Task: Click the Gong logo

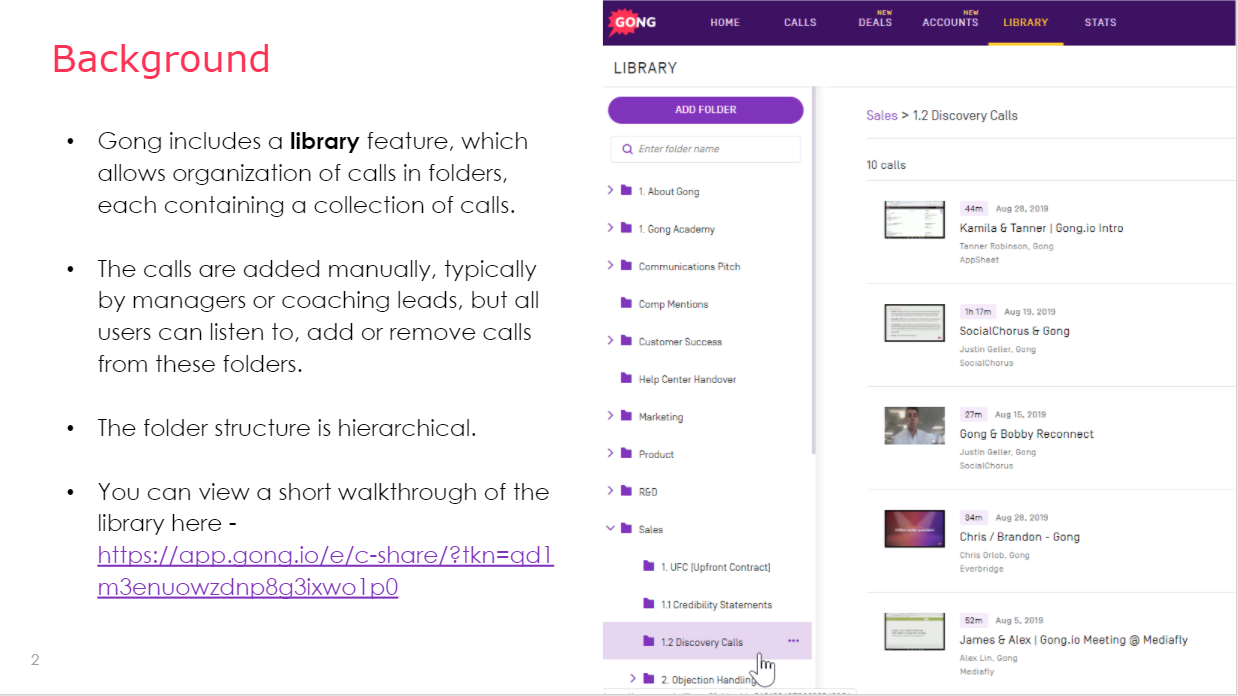Action: [x=634, y=22]
